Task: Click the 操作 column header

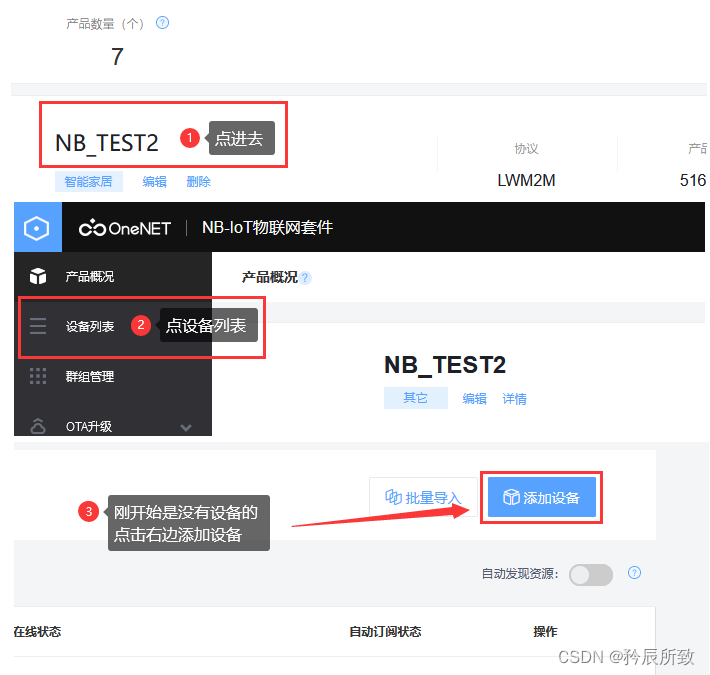Action: 545,632
